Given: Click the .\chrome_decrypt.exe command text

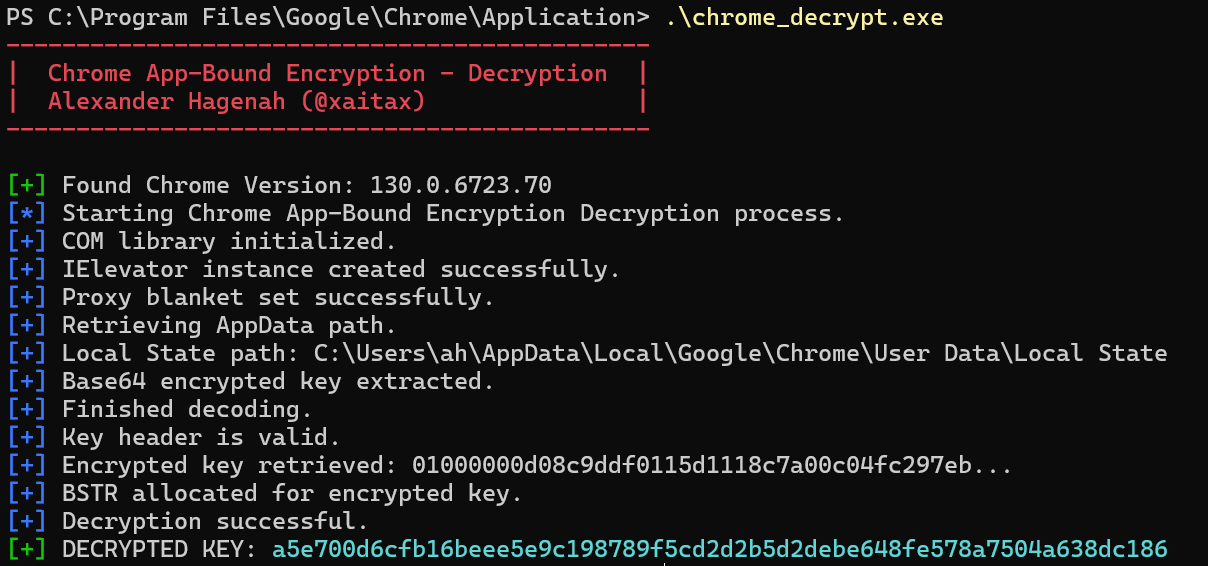Looking at the screenshot, I should [x=803, y=17].
